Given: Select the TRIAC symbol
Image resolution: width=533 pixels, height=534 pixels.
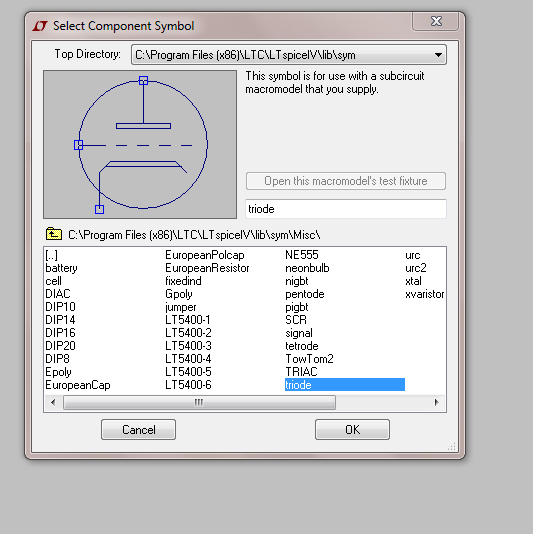Looking at the screenshot, I should 301,372.
